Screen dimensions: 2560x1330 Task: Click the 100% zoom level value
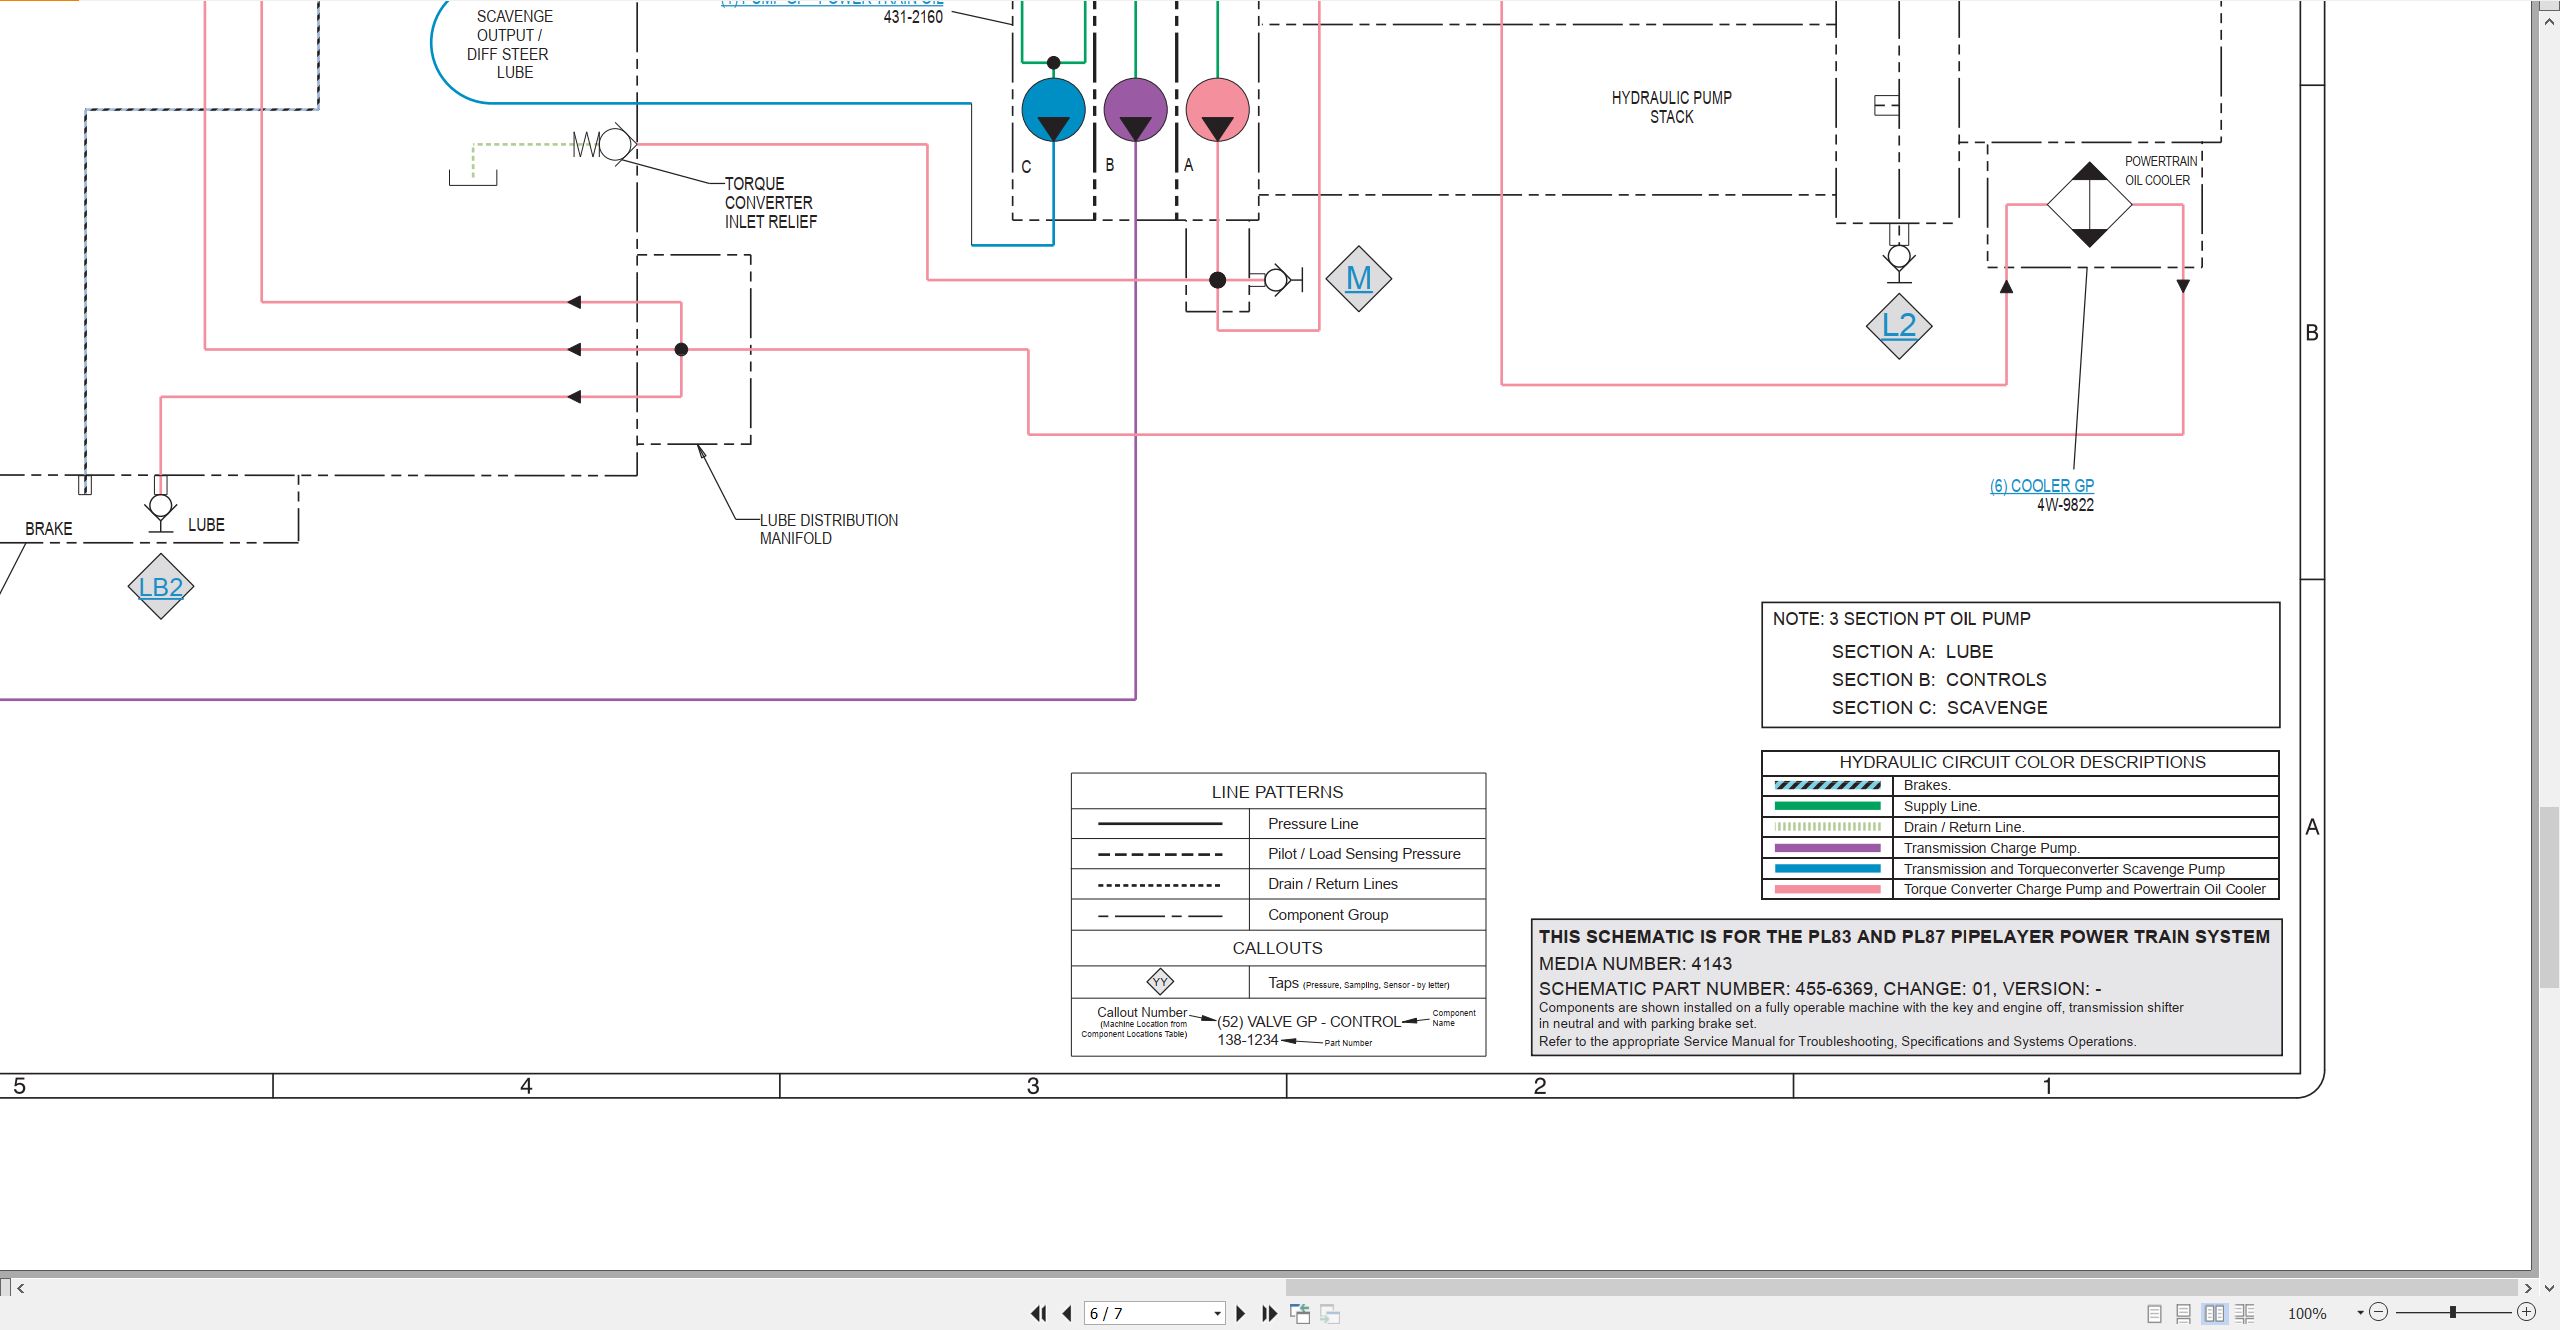pos(2307,1313)
